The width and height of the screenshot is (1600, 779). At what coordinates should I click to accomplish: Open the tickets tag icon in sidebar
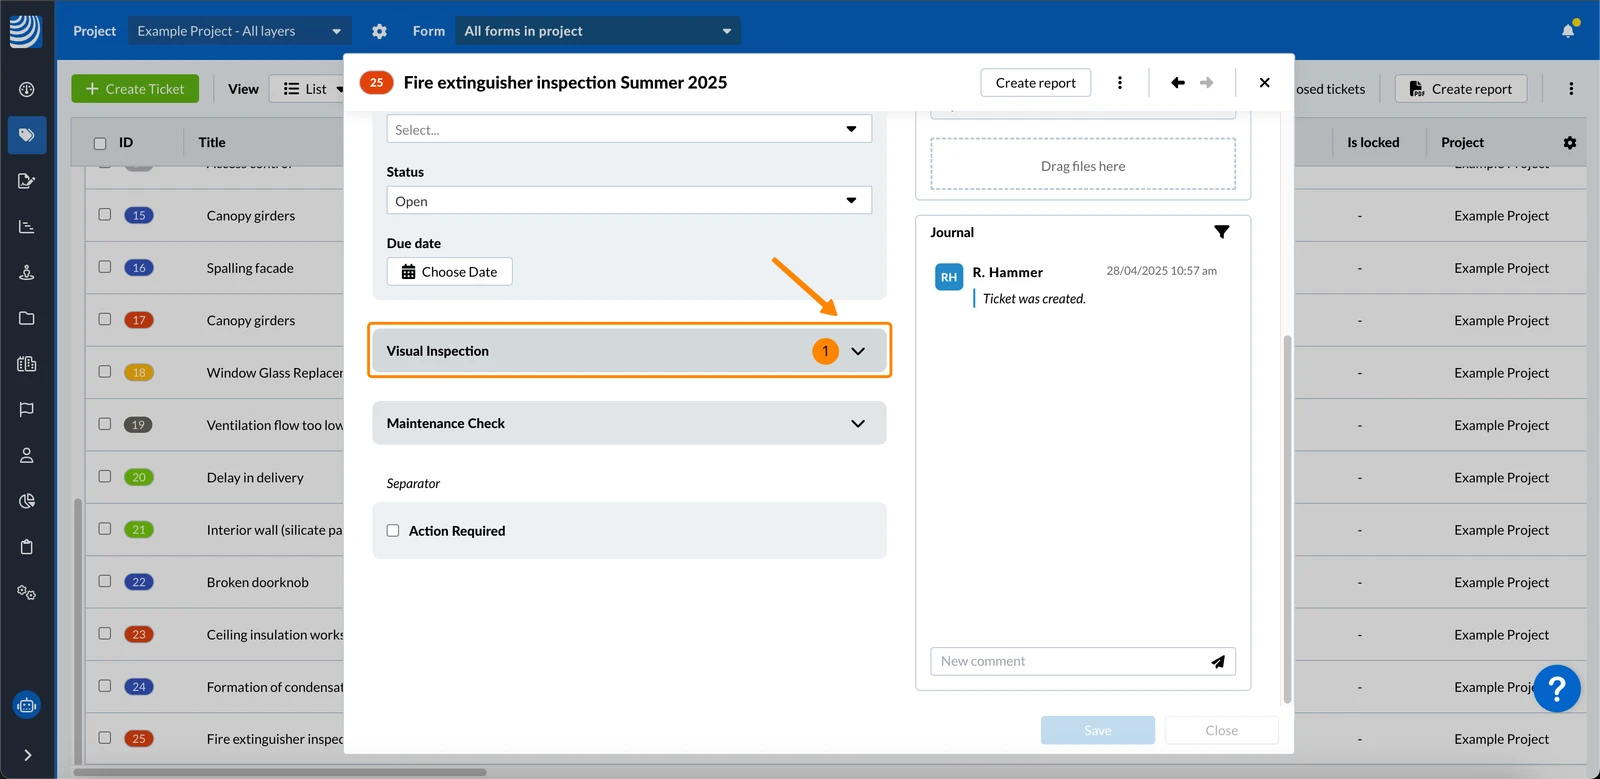coord(27,135)
